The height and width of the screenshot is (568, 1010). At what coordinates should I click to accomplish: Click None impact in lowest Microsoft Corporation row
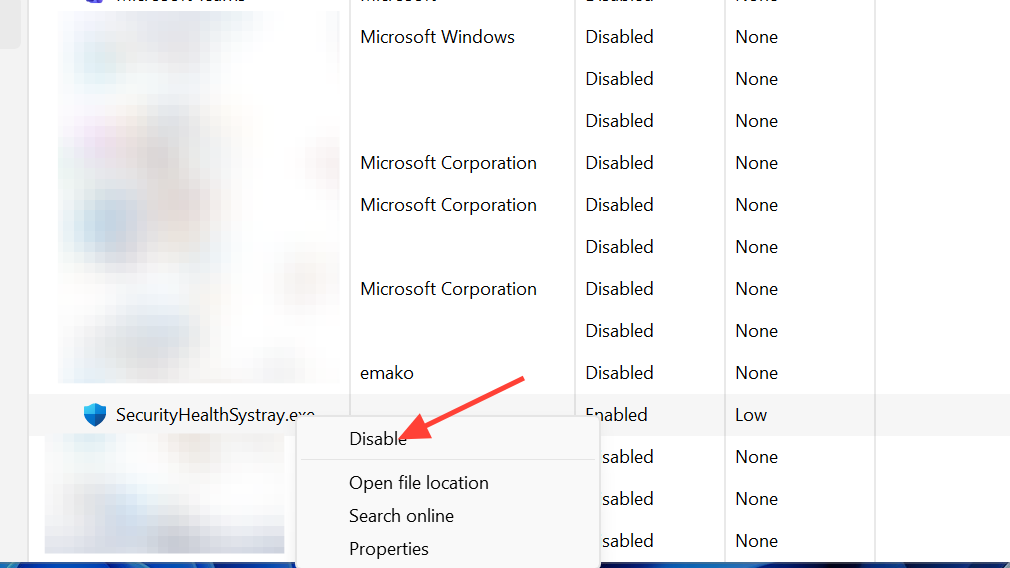coord(756,289)
